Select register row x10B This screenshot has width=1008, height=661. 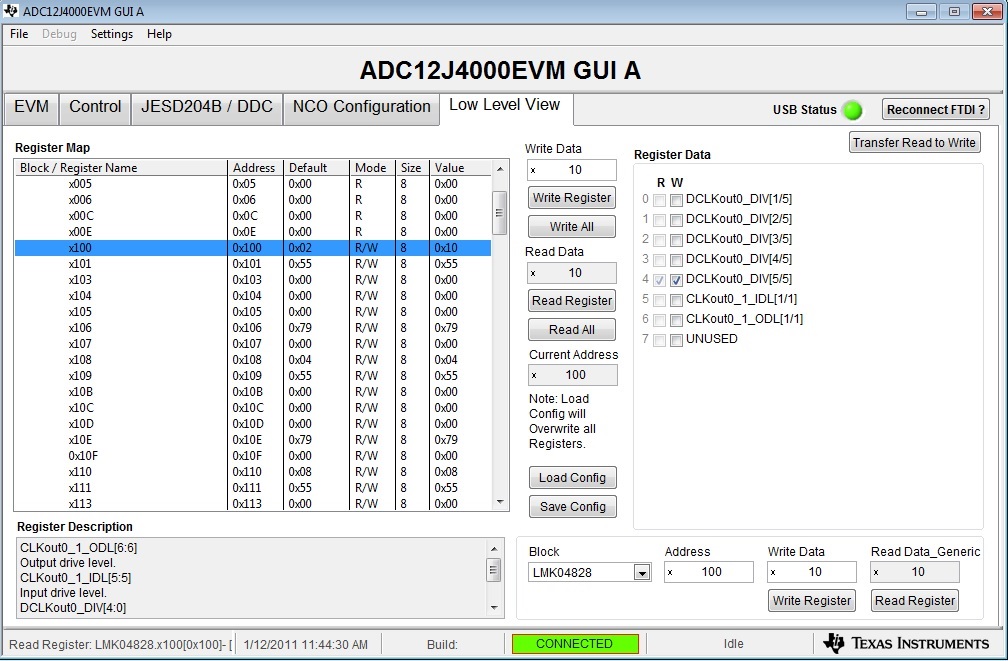(x=253, y=392)
